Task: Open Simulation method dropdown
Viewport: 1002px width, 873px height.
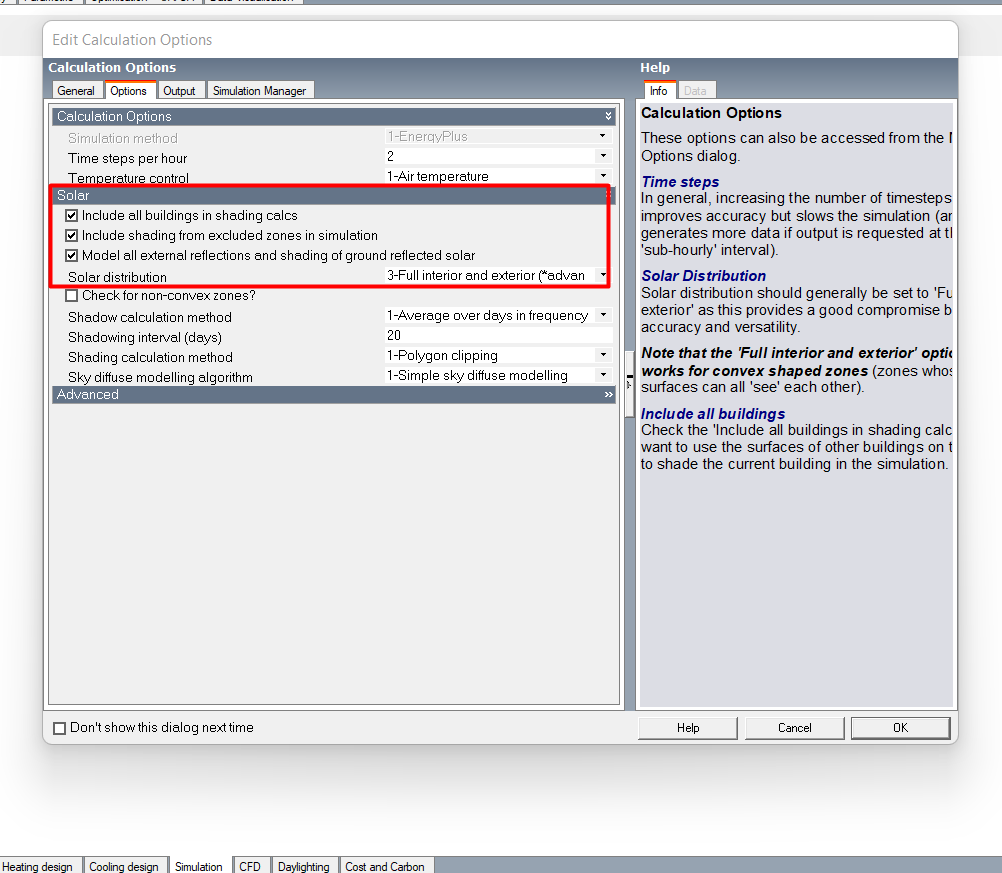Action: coord(603,136)
